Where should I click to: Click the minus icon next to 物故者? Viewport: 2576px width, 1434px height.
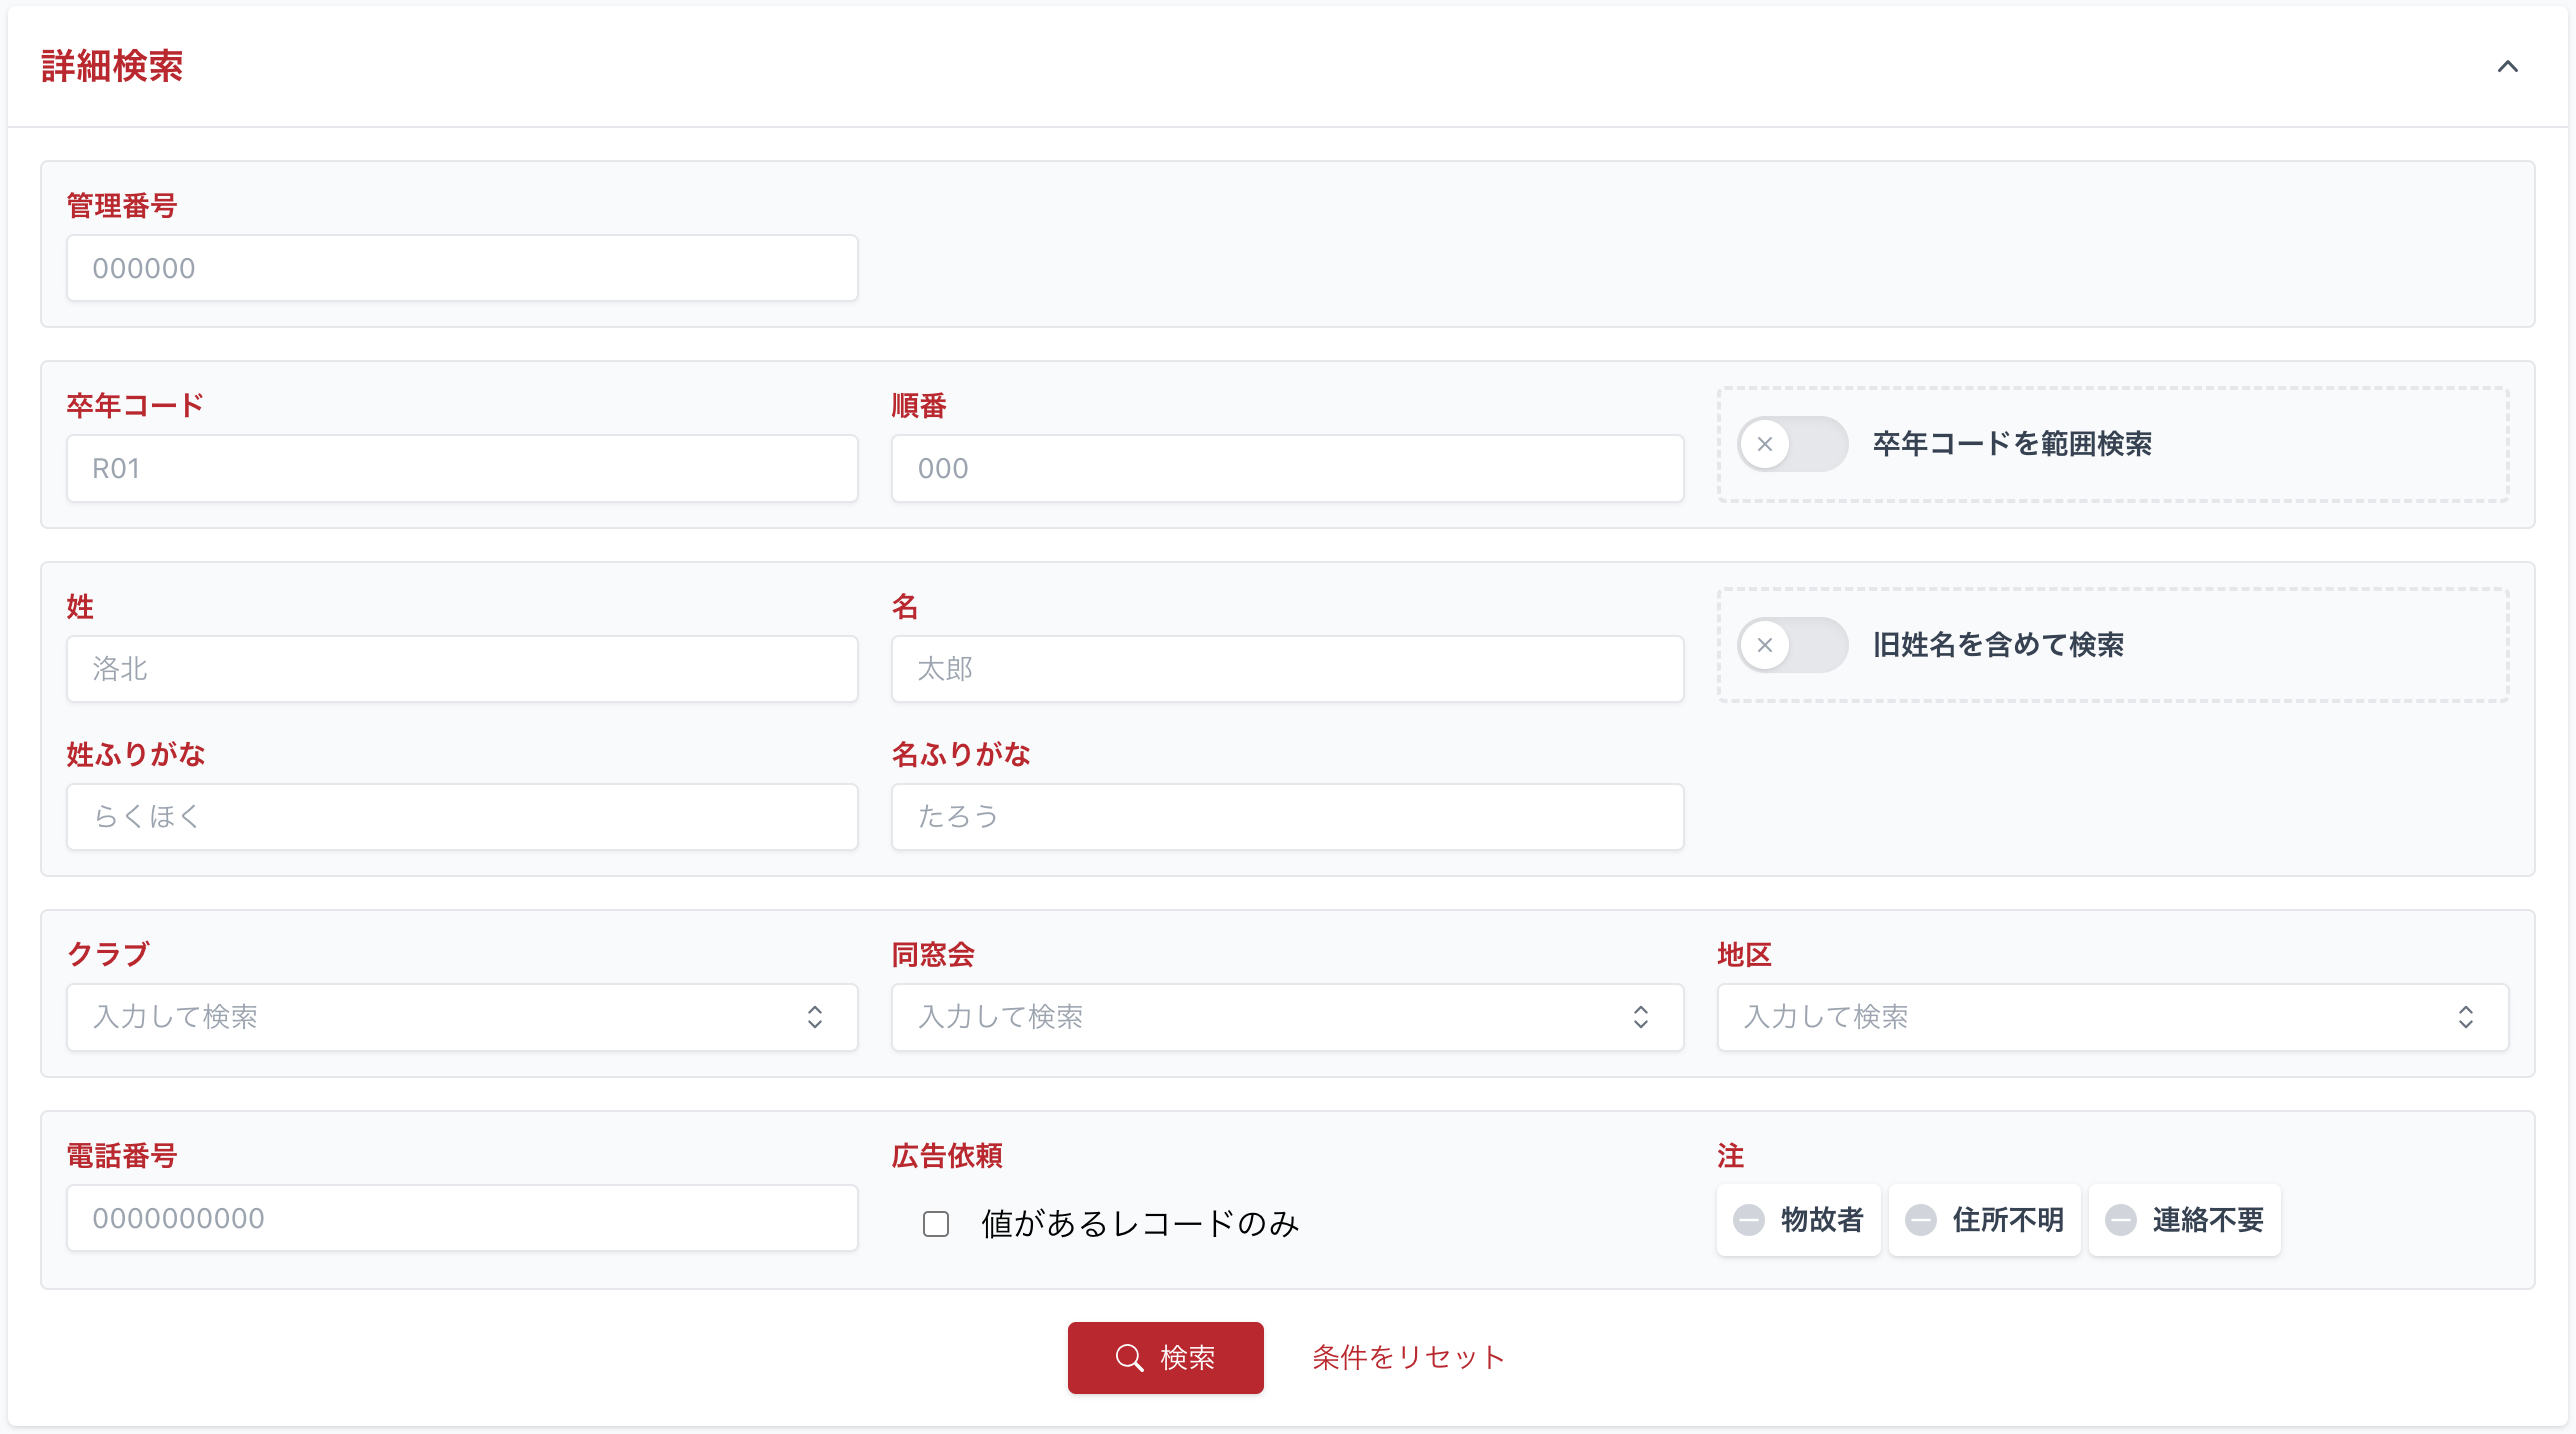[x=1750, y=1219]
